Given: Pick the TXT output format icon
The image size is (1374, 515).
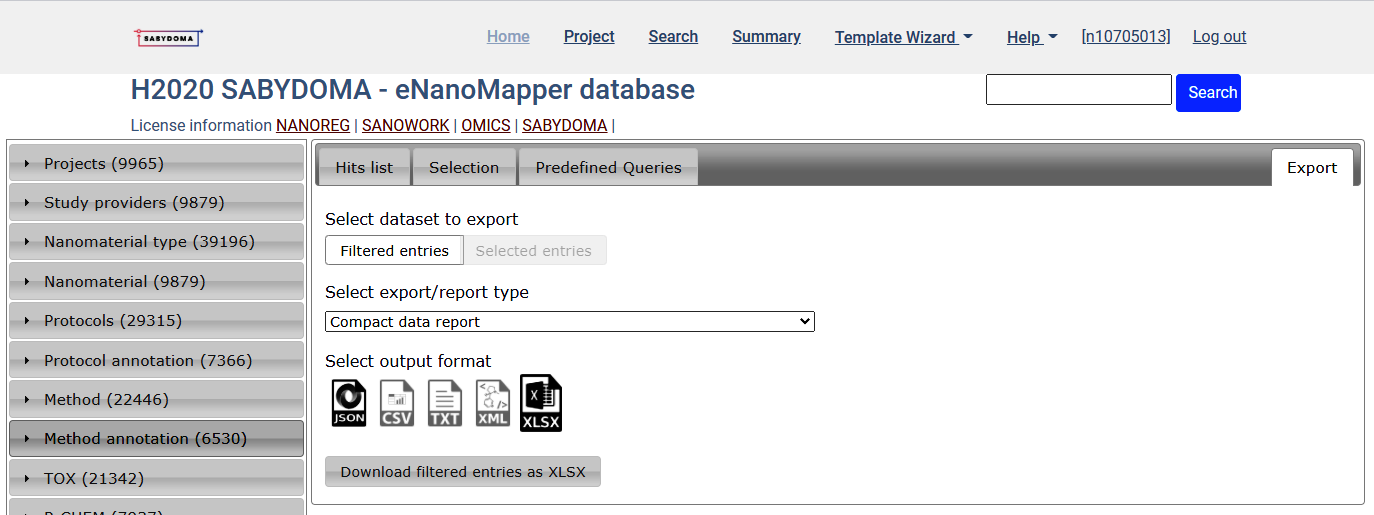Looking at the screenshot, I should point(445,403).
